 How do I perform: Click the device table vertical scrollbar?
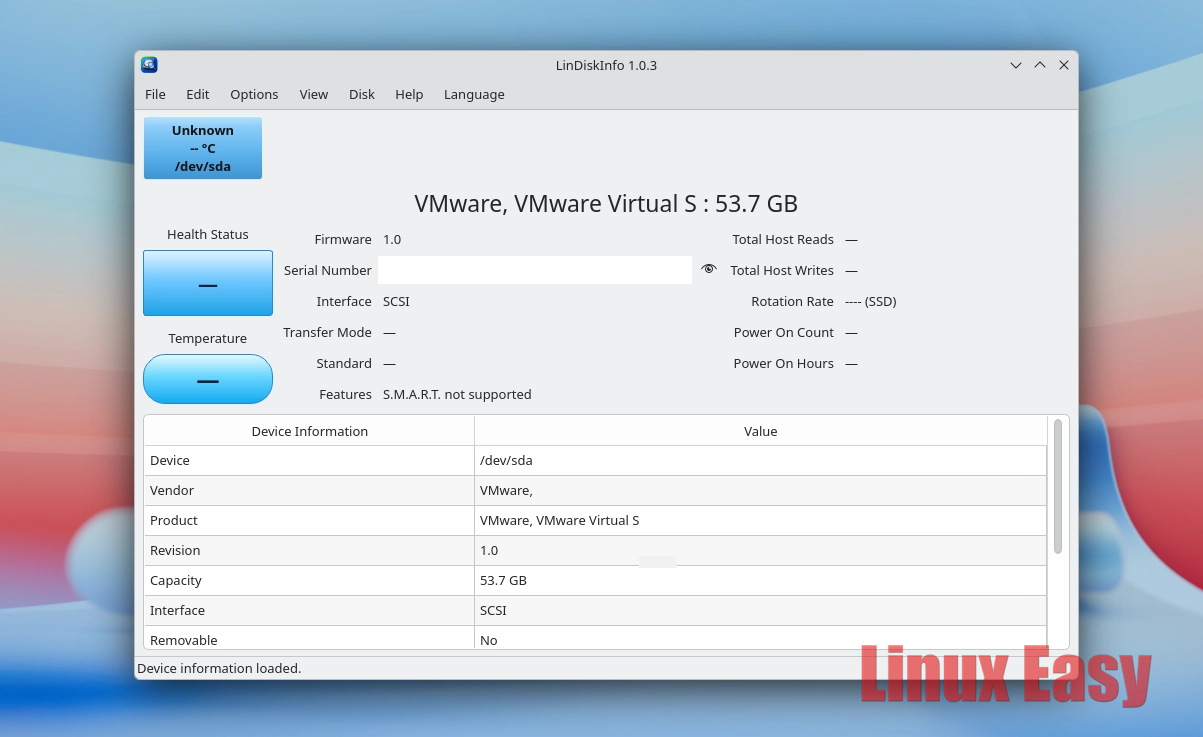click(x=1058, y=487)
